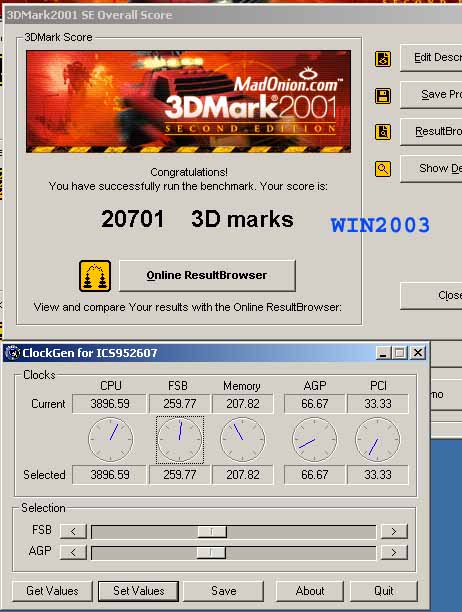Click the yellow Online ResultBrowser trees icon
Image resolution: width=462 pixels, height=612 pixels.
tap(95, 276)
